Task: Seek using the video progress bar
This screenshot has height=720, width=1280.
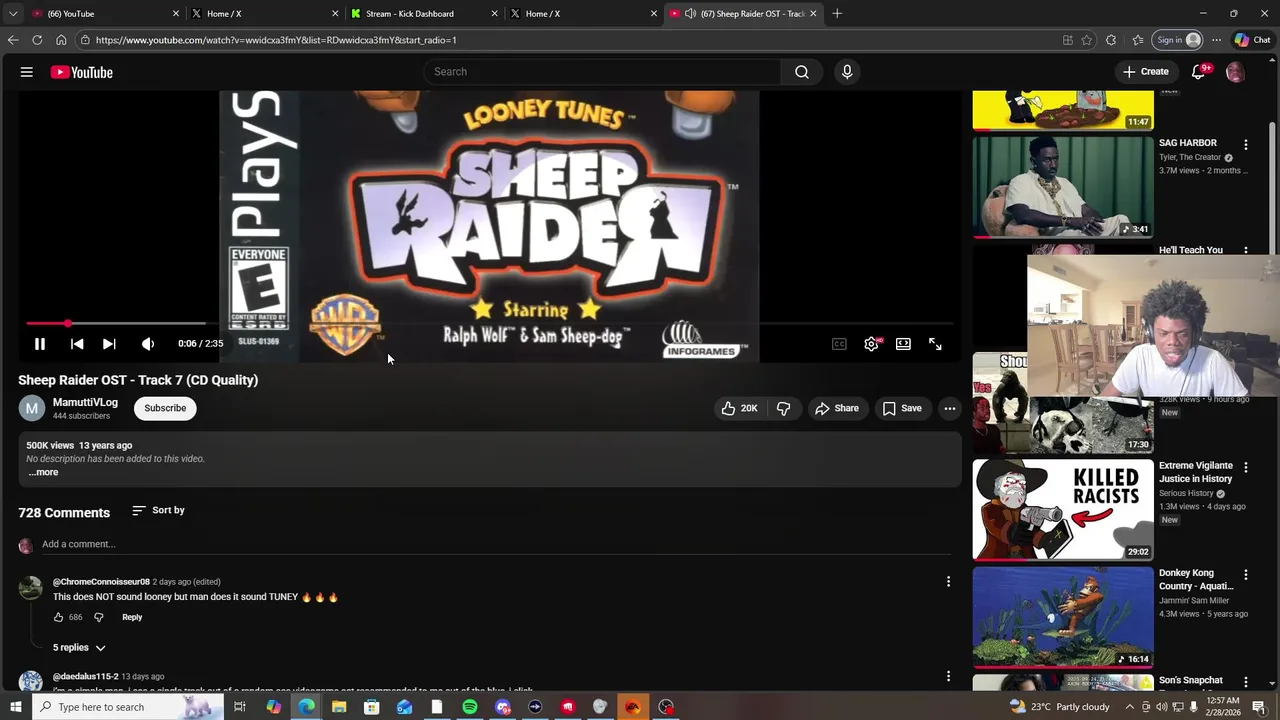Action: [x=490, y=324]
